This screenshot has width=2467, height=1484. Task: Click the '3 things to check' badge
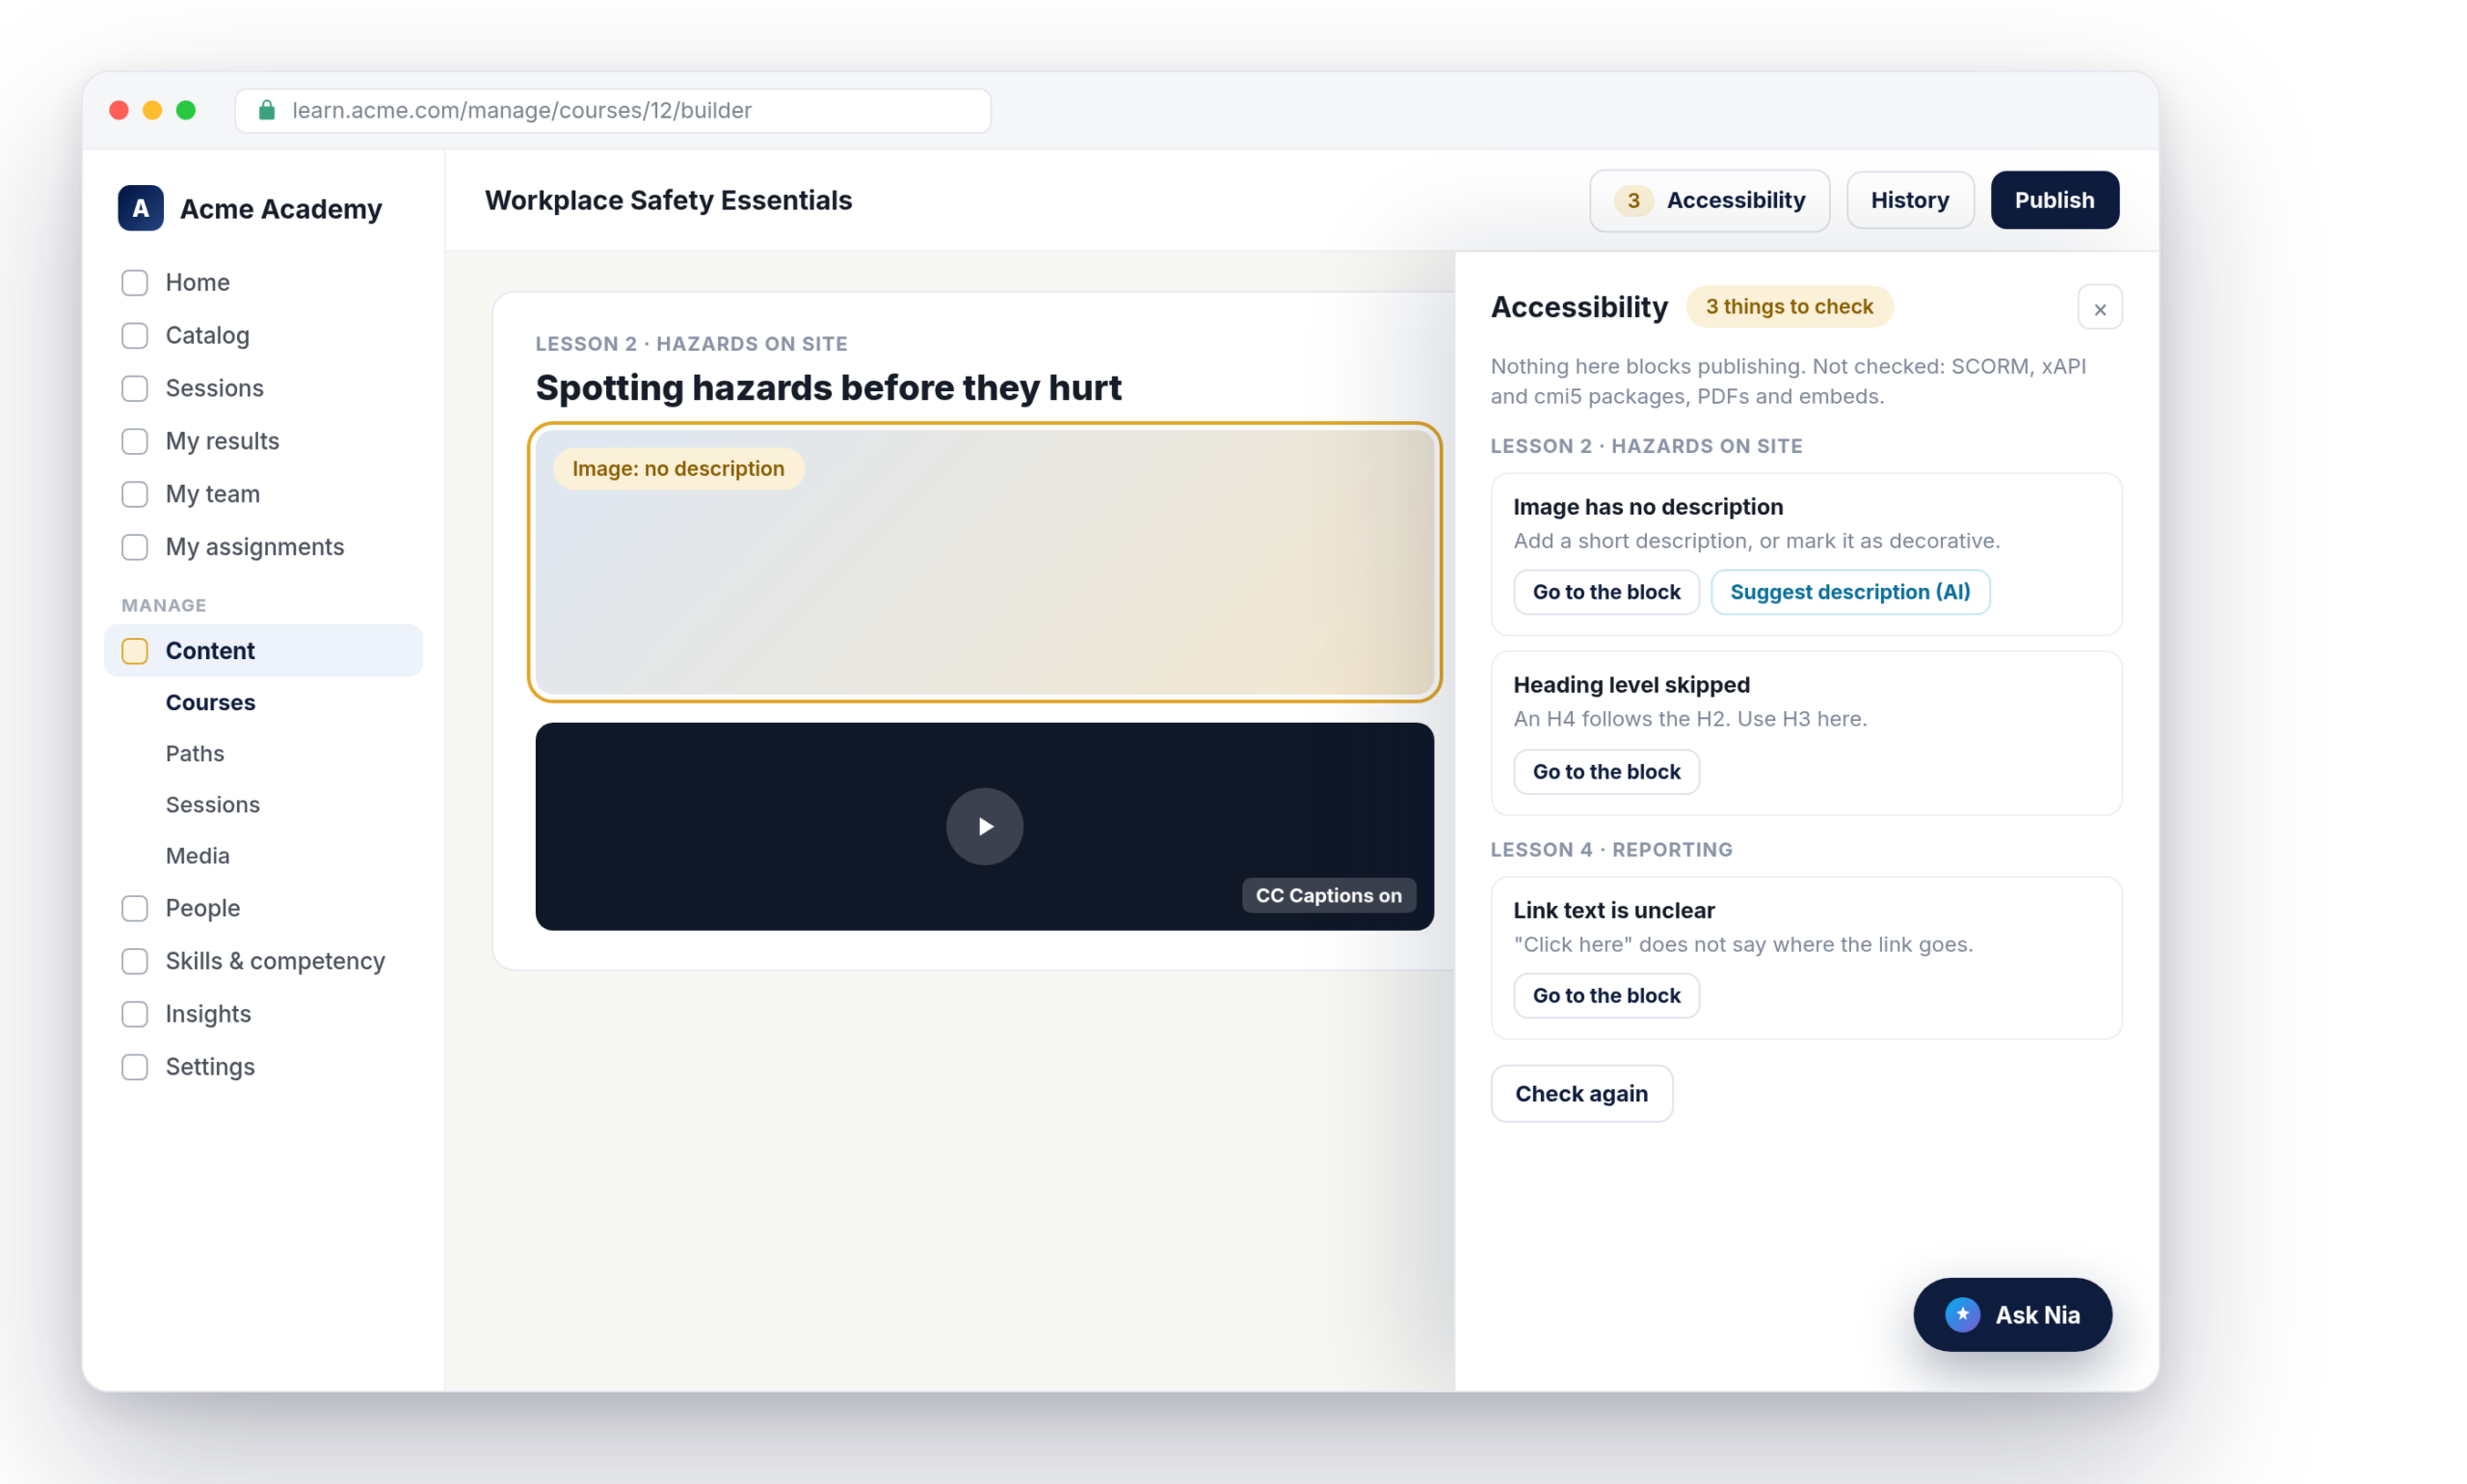click(x=1790, y=307)
